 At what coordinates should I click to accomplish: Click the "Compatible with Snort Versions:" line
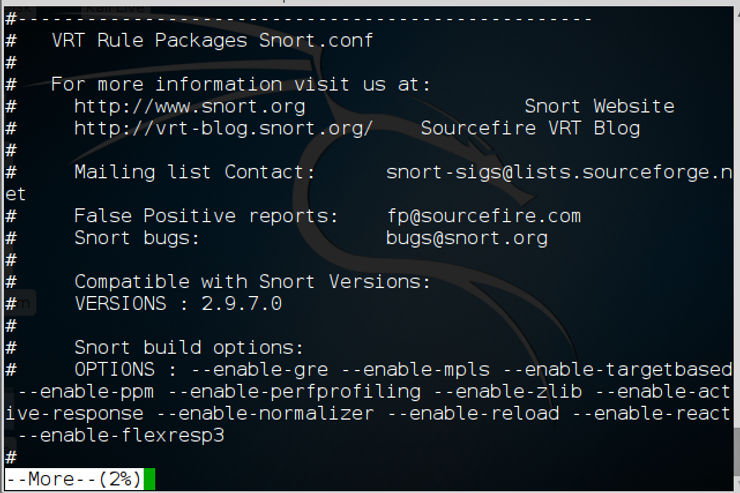tap(252, 282)
